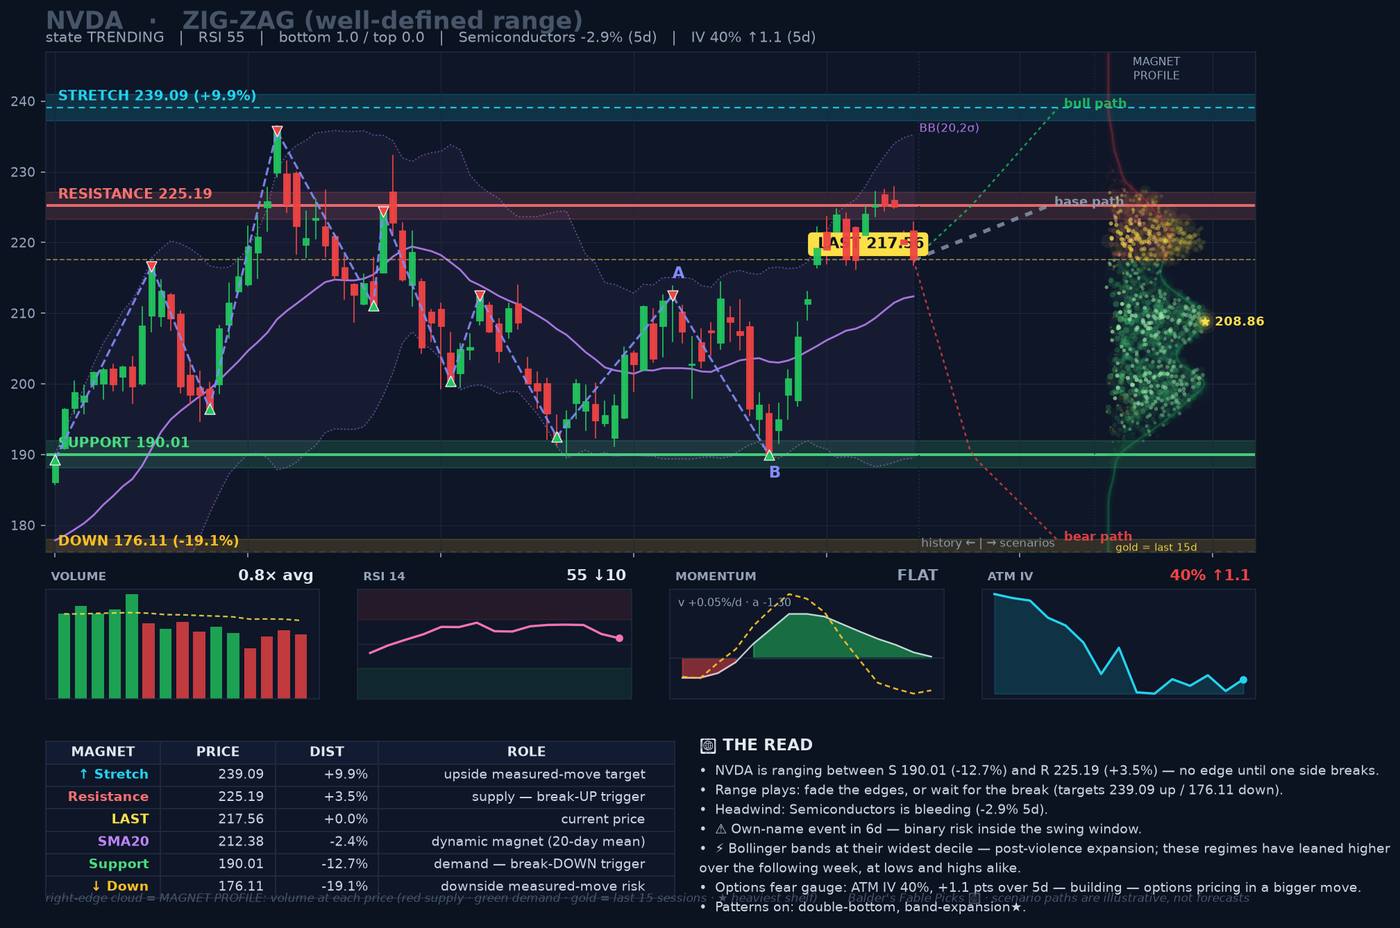Click the gold star marker beside 208.86
The height and width of the screenshot is (928, 1400).
click(x=1205, y=322)
